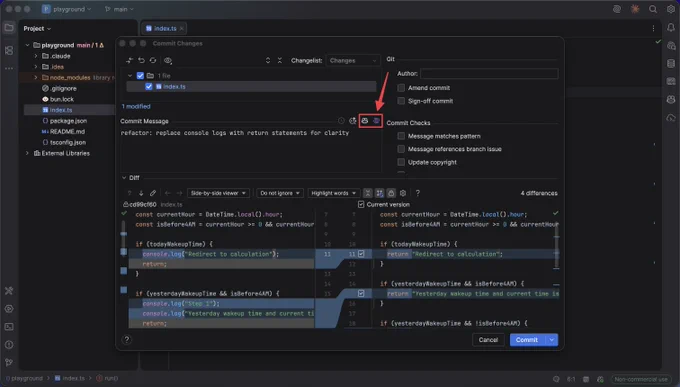This screenshot has width=680, height=387.
Task: Uncheck index.ts in the changes list
Action: coord(149,86)
